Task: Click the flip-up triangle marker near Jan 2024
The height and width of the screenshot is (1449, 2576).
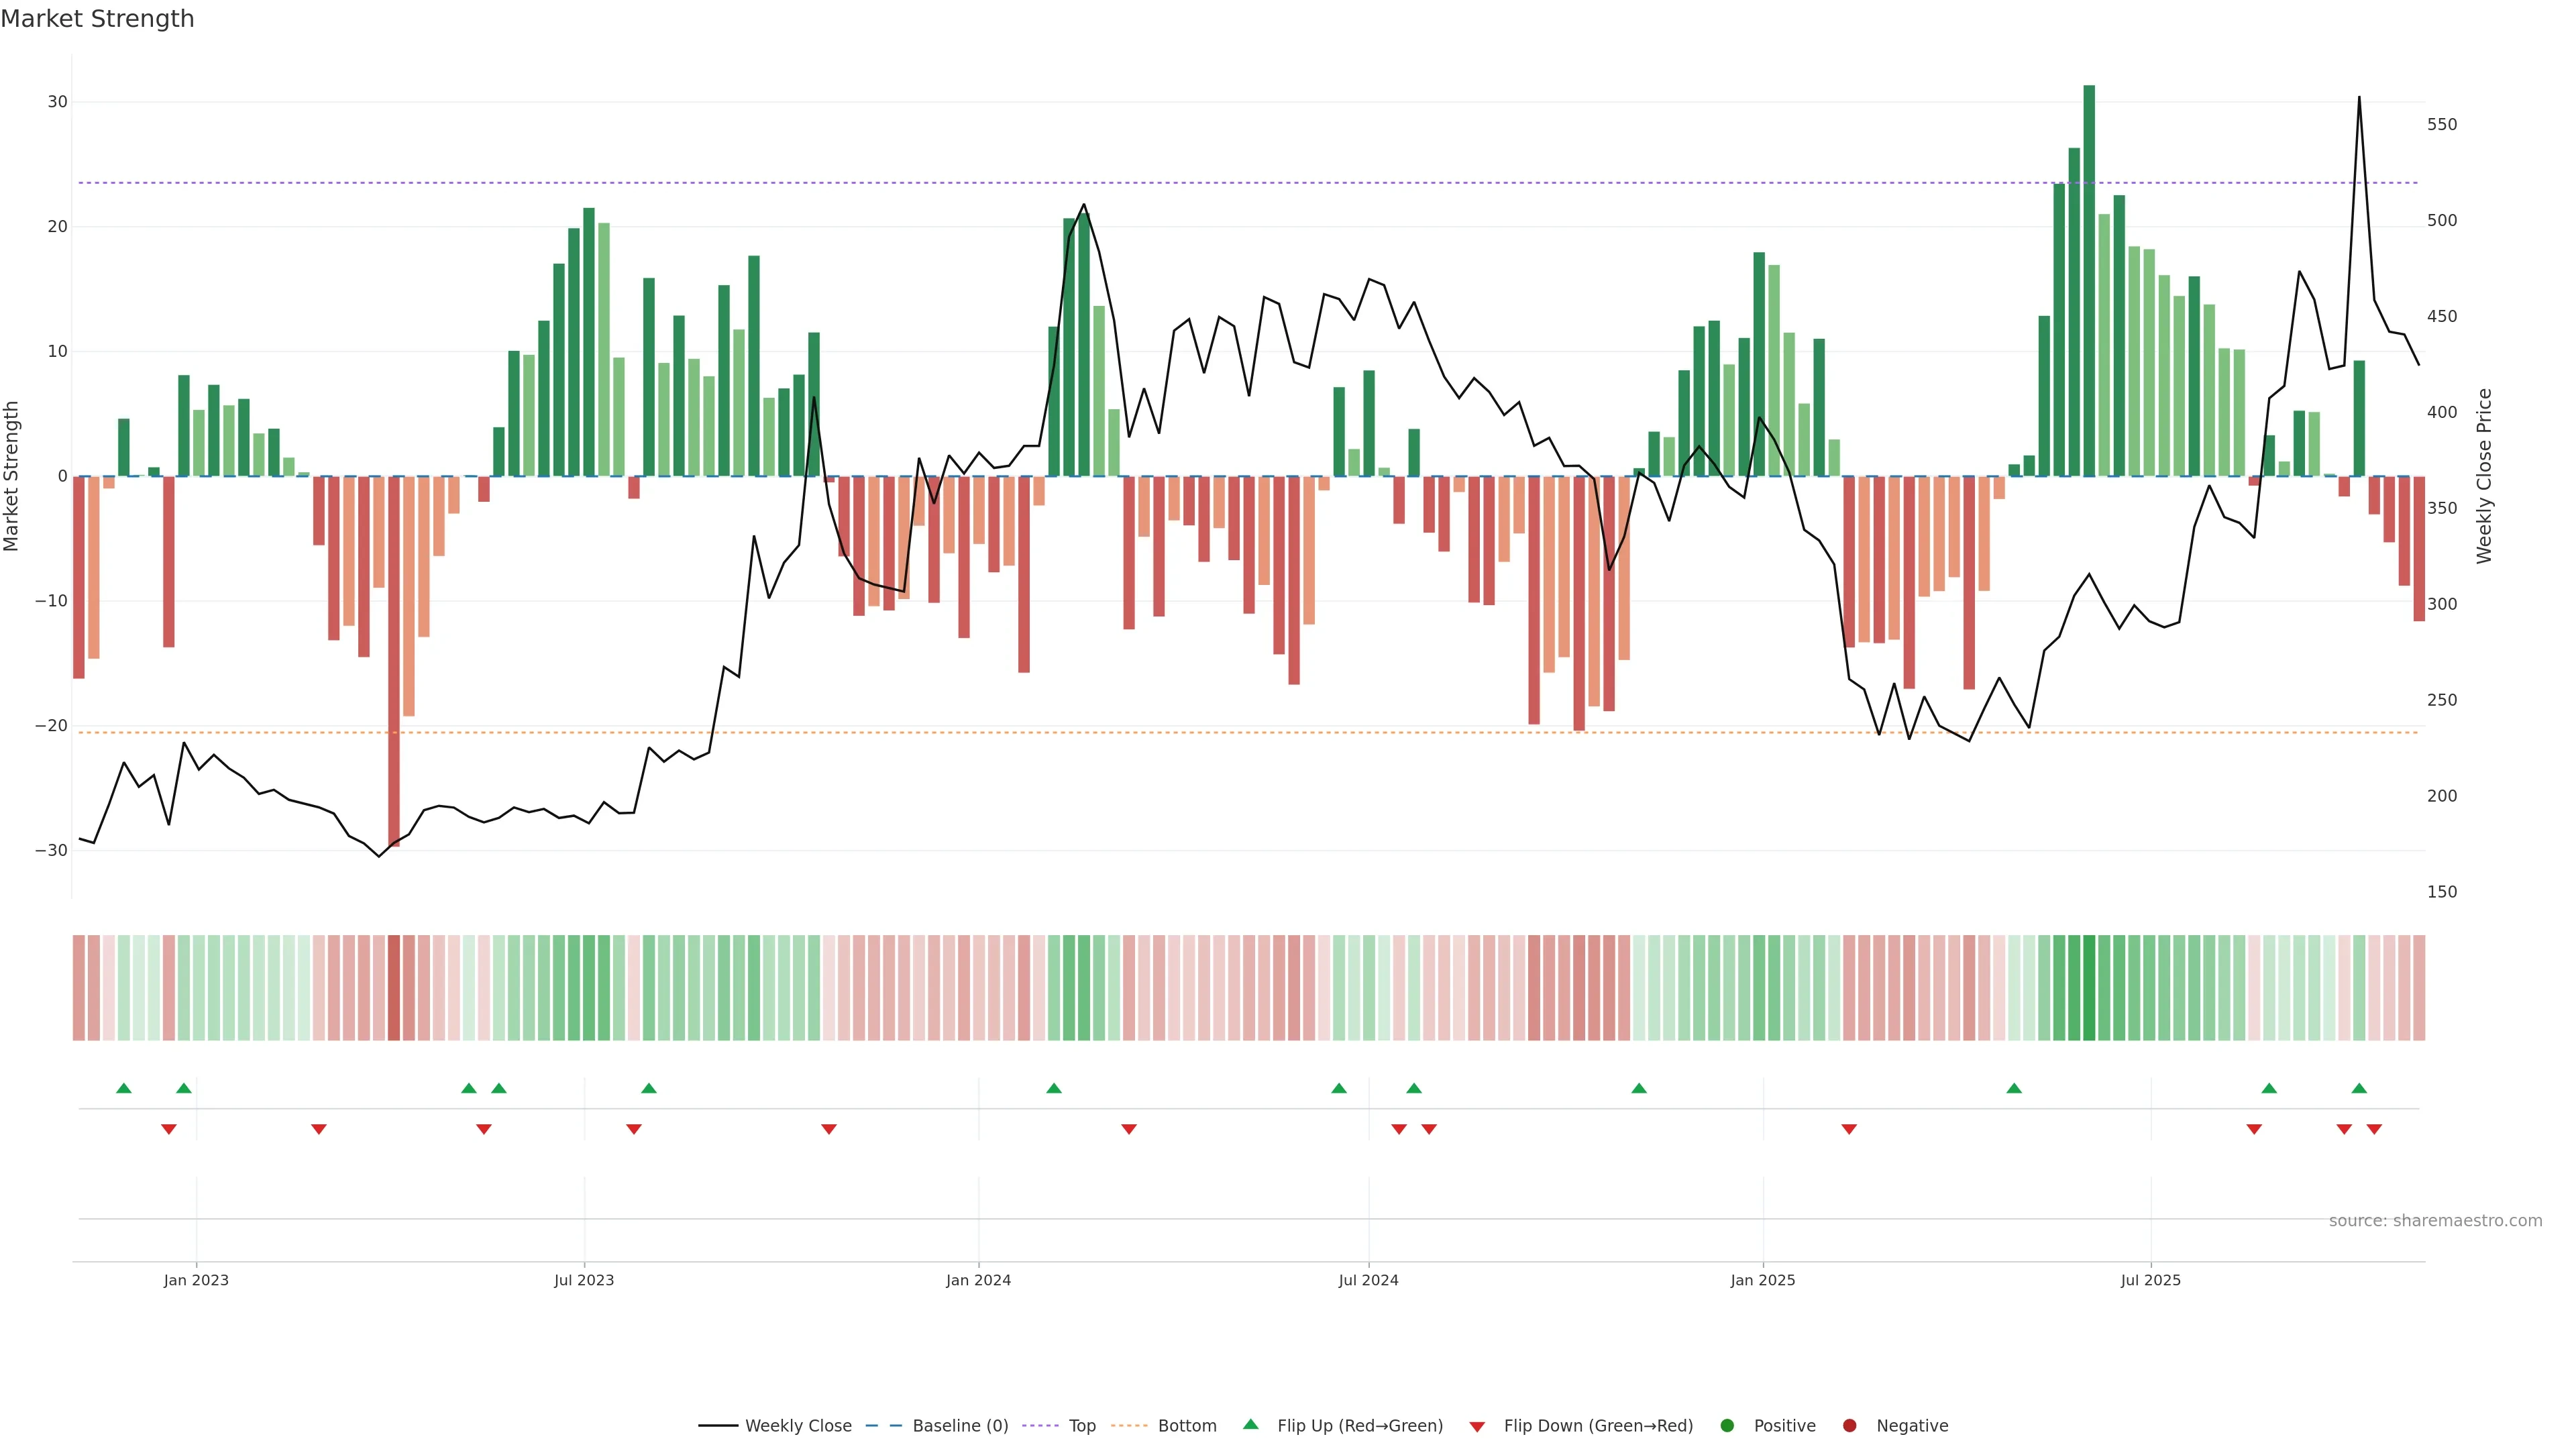Action: pyautogui.click(x=1054, y=1088)
